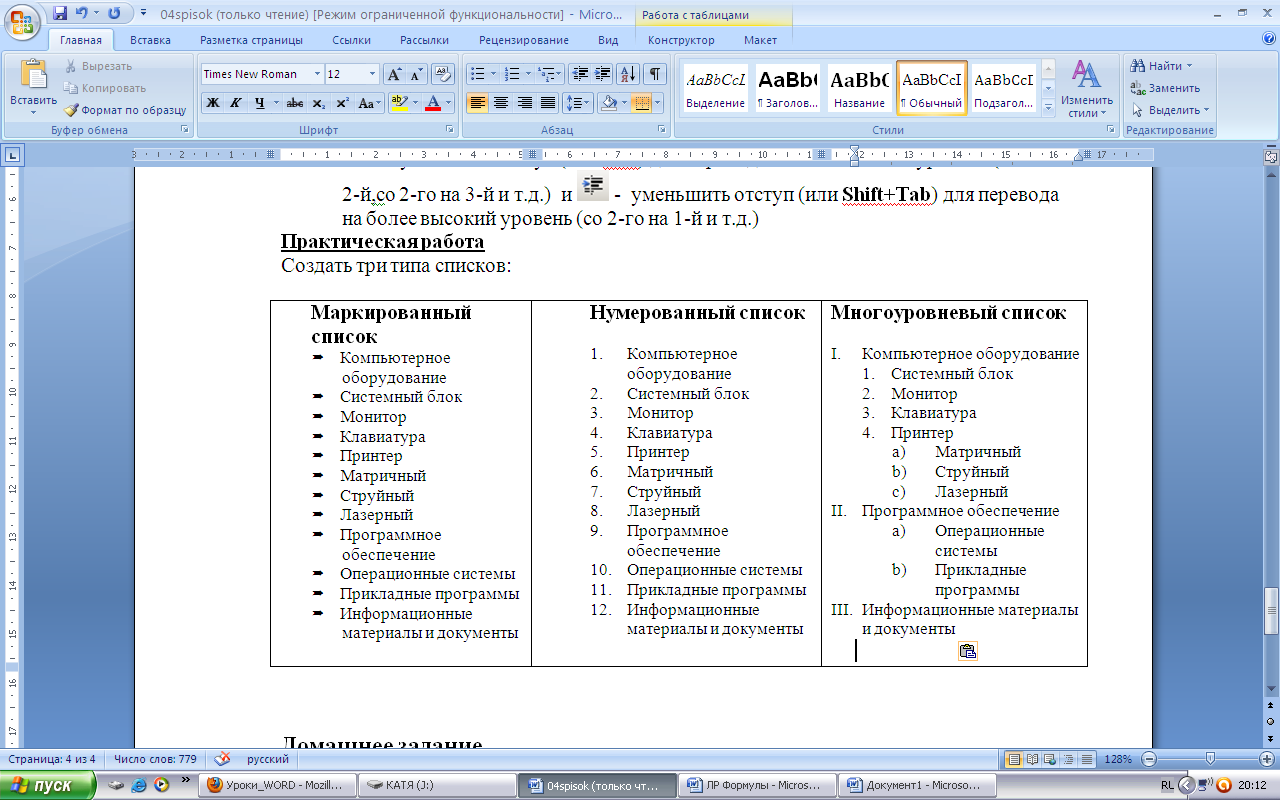Click the Format Painter (Формат по образцу)
Screen dimensions: 1280x800
(x=126, y=110)
